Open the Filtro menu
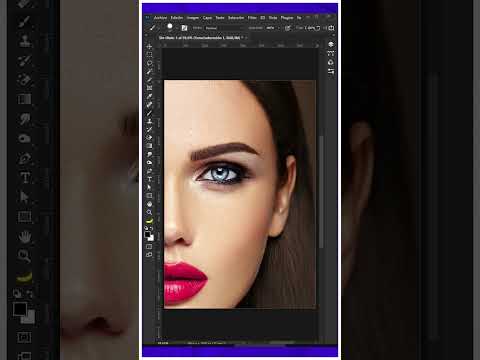Viewport: 480px width, 360px height. click(x=252, y=18)
